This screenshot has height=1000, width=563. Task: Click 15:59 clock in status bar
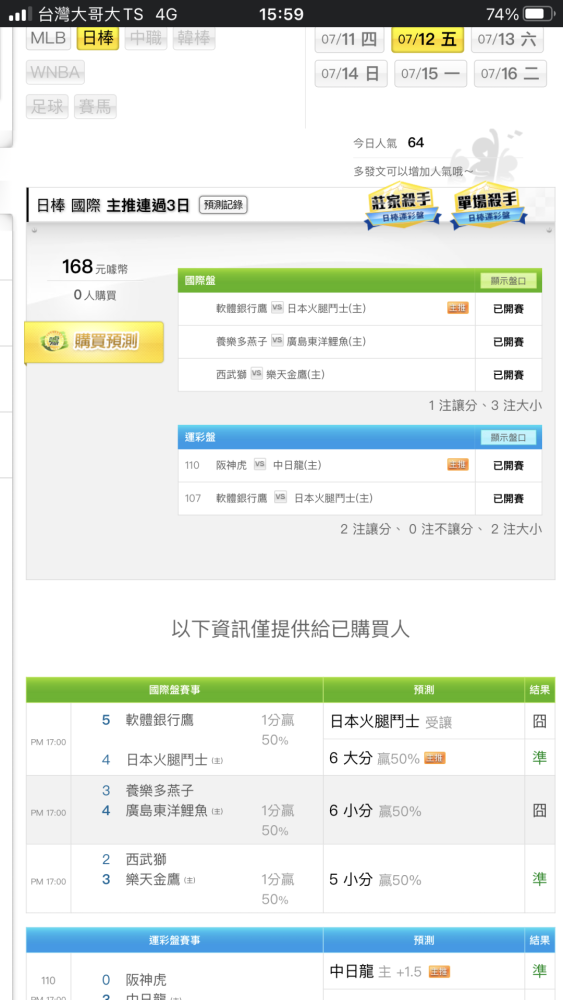point(281,13)
